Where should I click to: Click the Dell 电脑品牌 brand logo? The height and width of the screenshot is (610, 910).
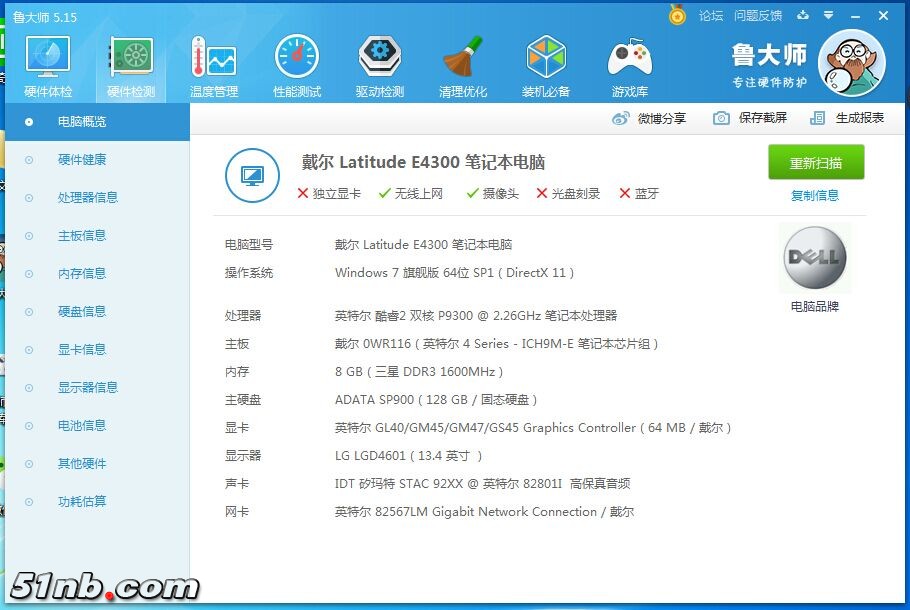click(x=815, y=258)
